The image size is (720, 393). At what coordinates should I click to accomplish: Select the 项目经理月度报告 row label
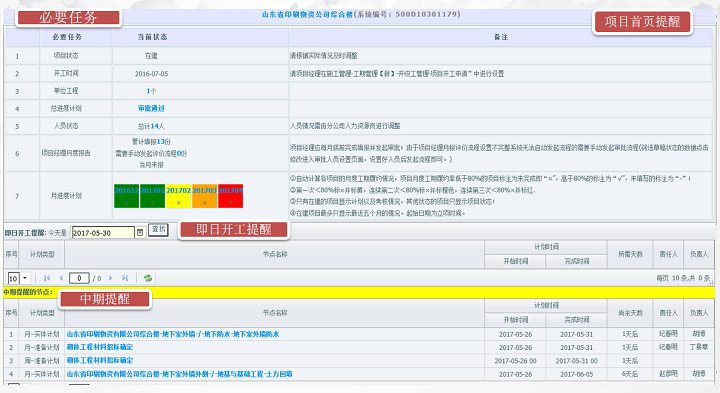(x=66, y=153)
